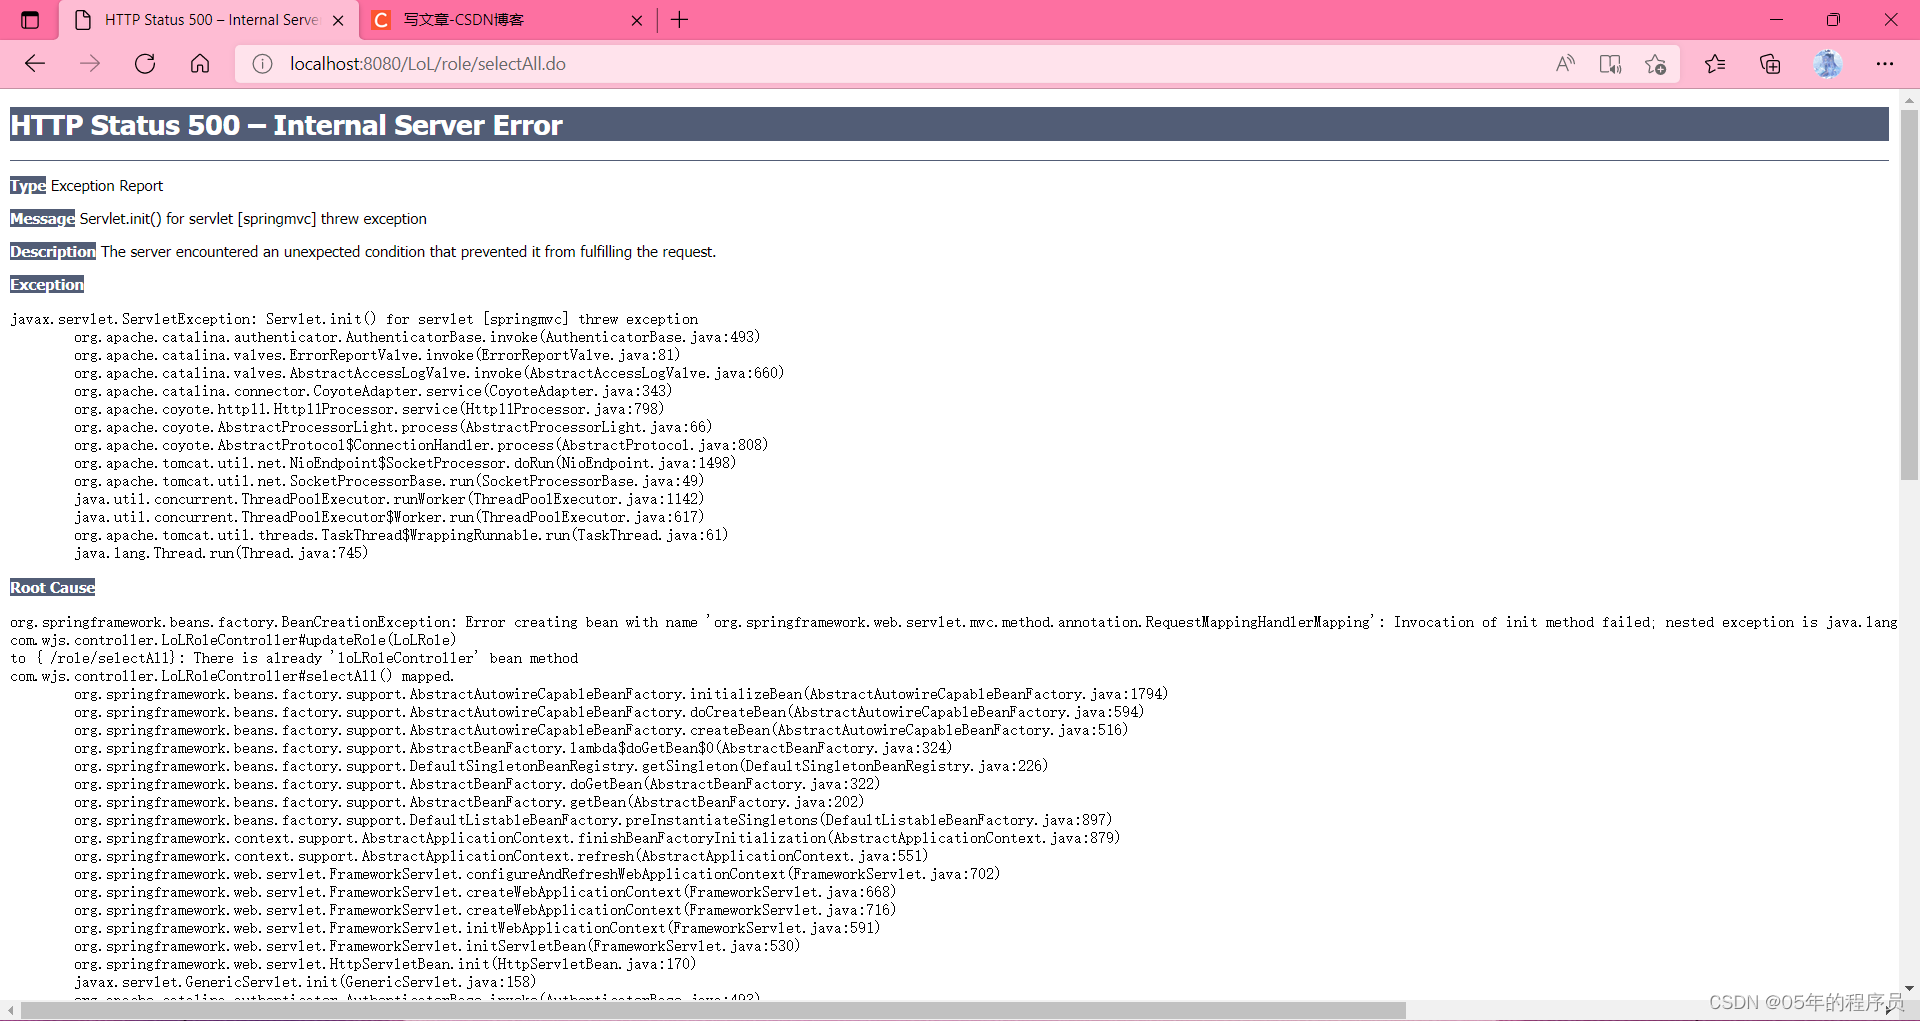The width and height of the screenshot is (1920, 1021).
Task: Enter Immersive Reader mode
Action: 1610,63
